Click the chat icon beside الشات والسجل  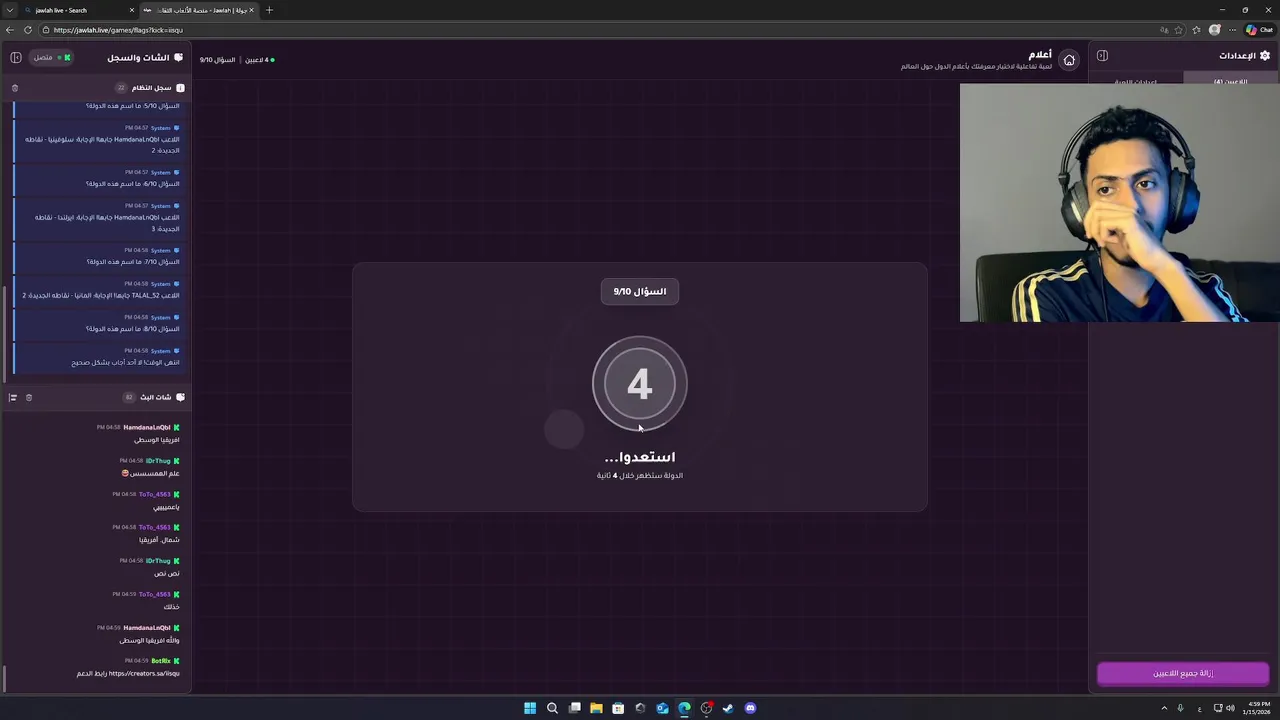click(x=179, y=57)
